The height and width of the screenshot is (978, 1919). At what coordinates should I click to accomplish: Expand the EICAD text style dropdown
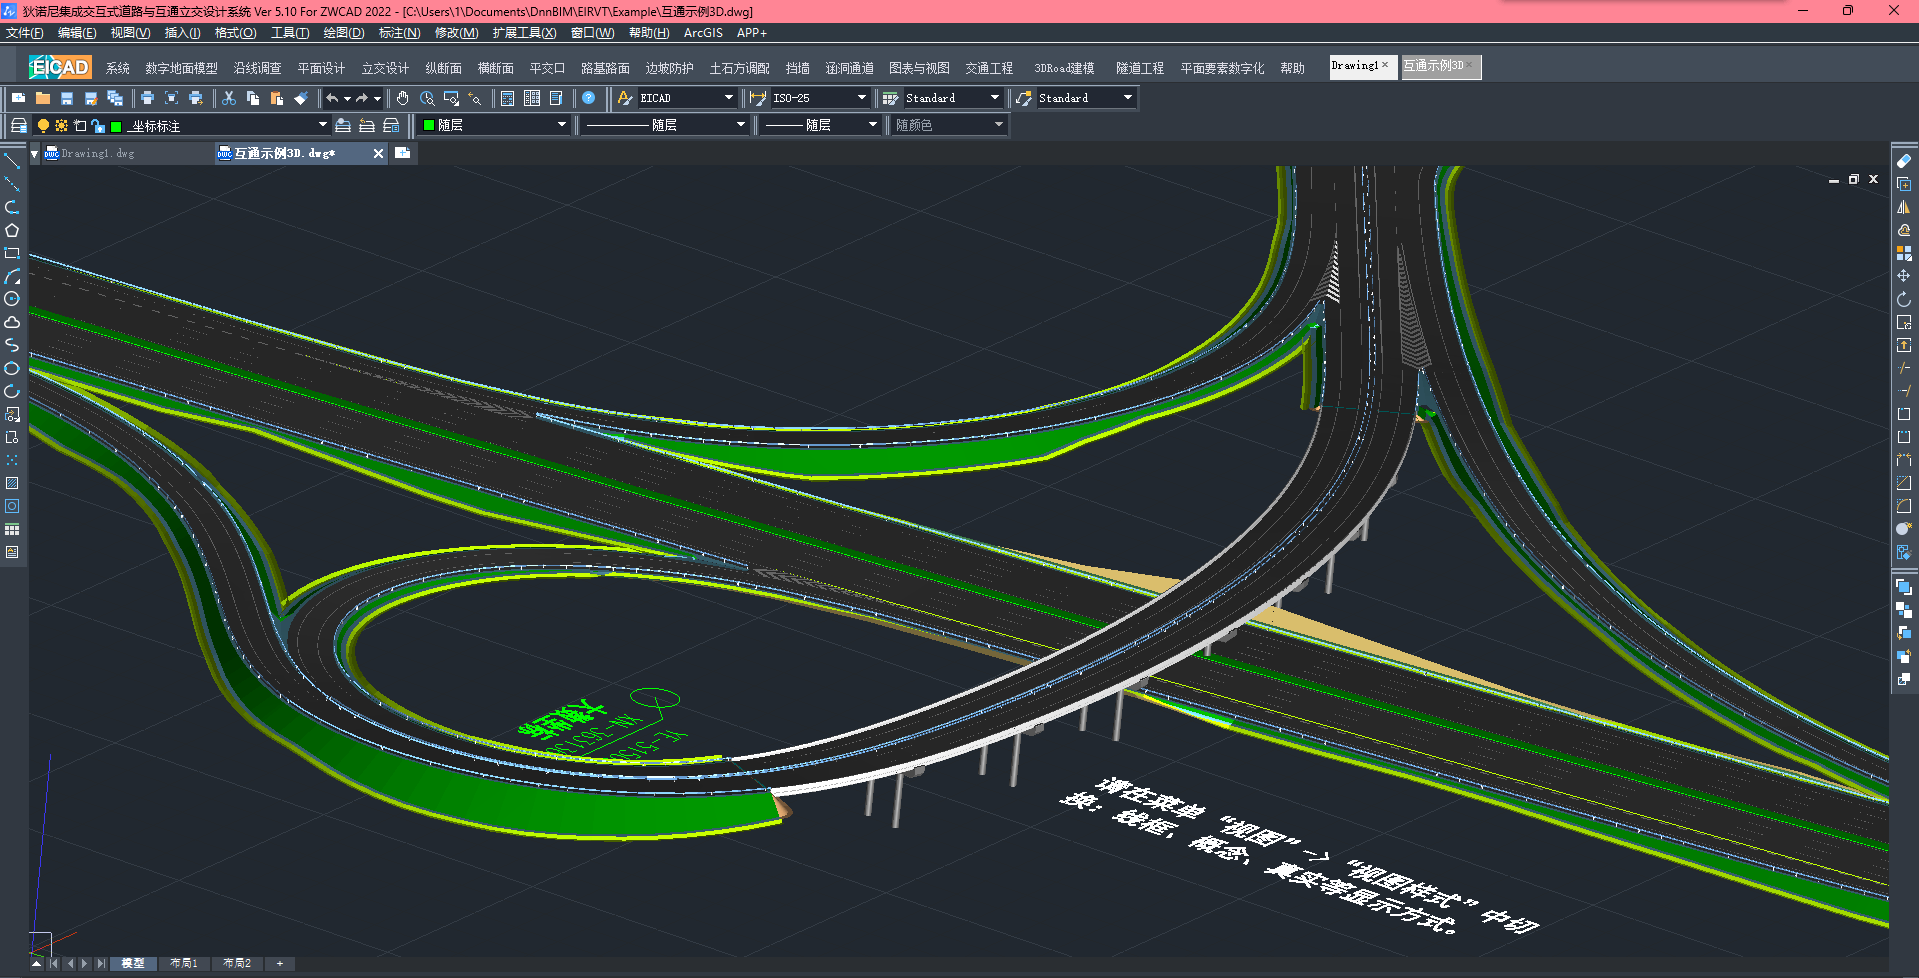pos(728,98)
